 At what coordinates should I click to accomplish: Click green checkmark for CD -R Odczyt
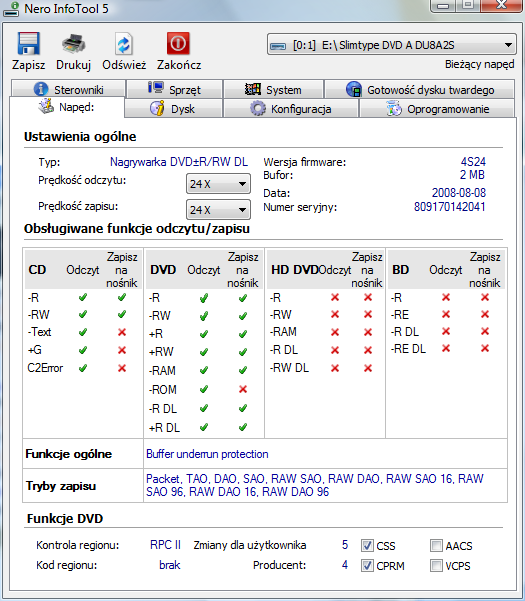click(x=83, y=297)
